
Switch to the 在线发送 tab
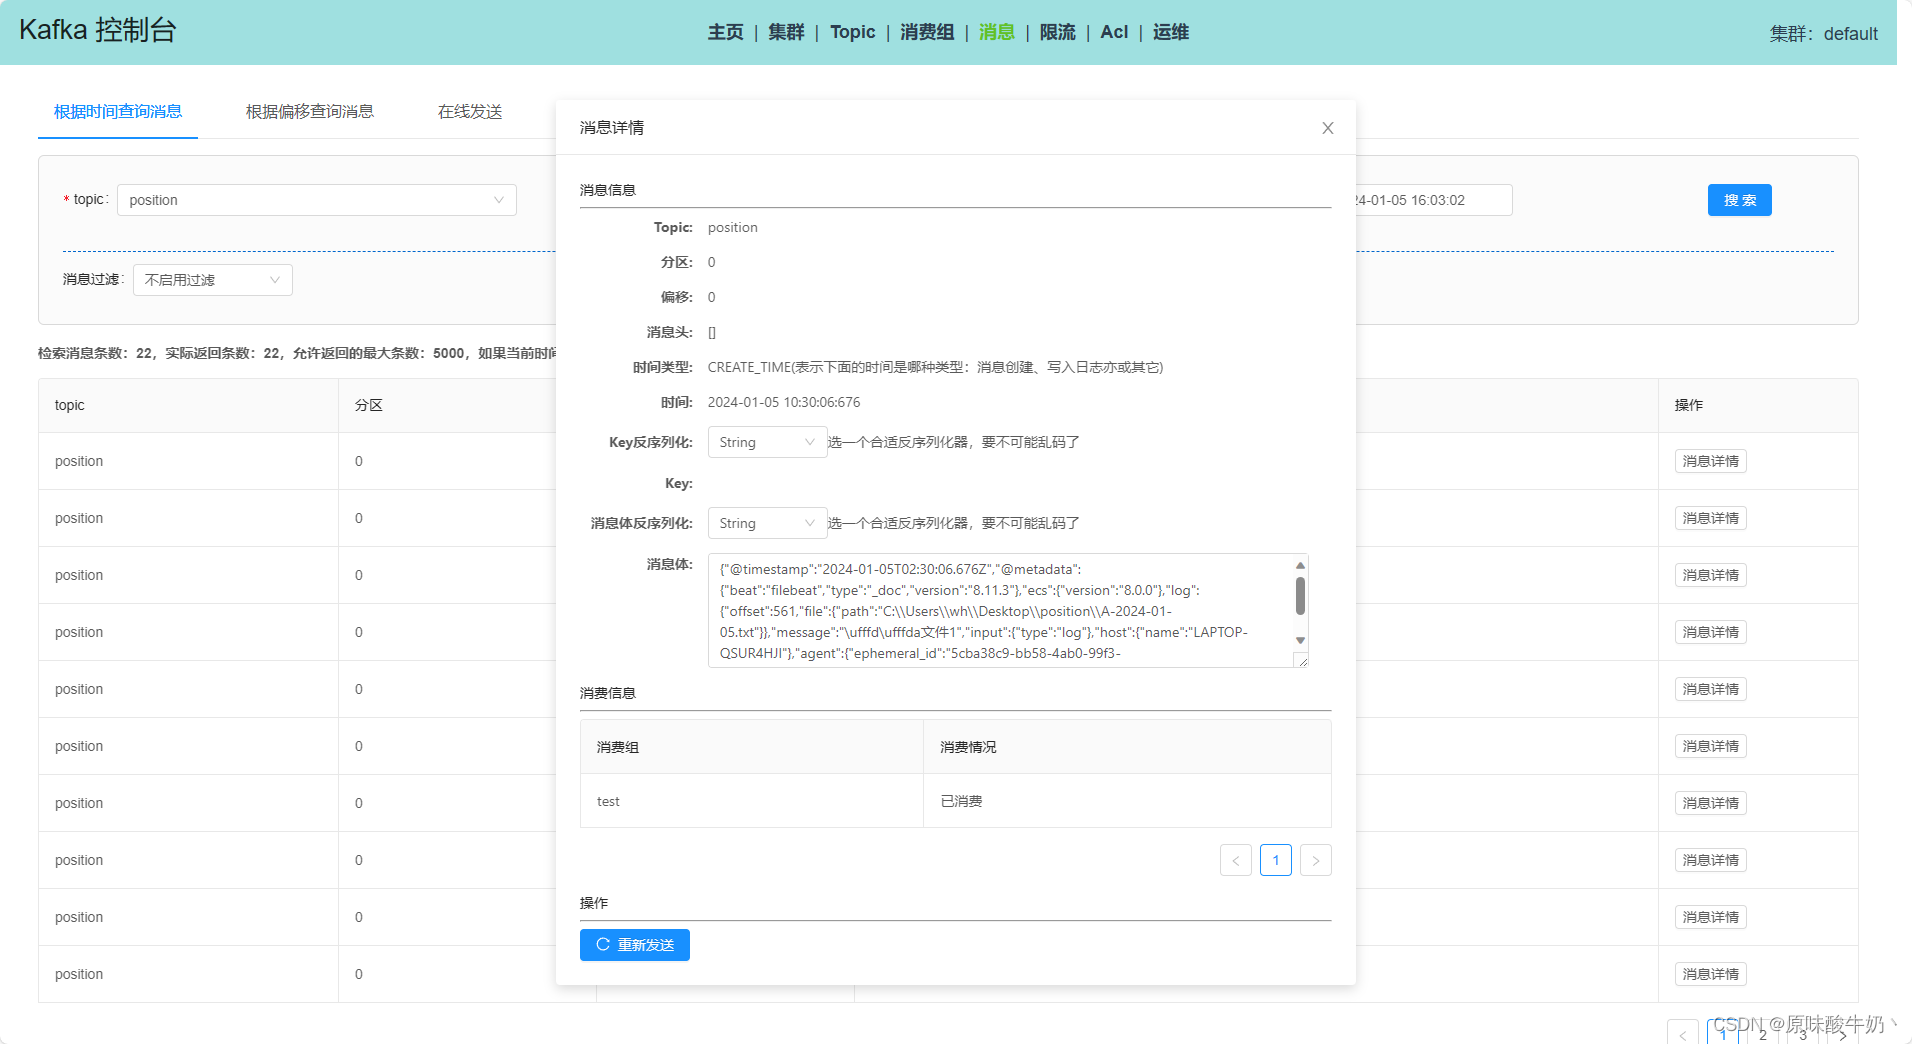pyautogui.click(x=468, y=111)
